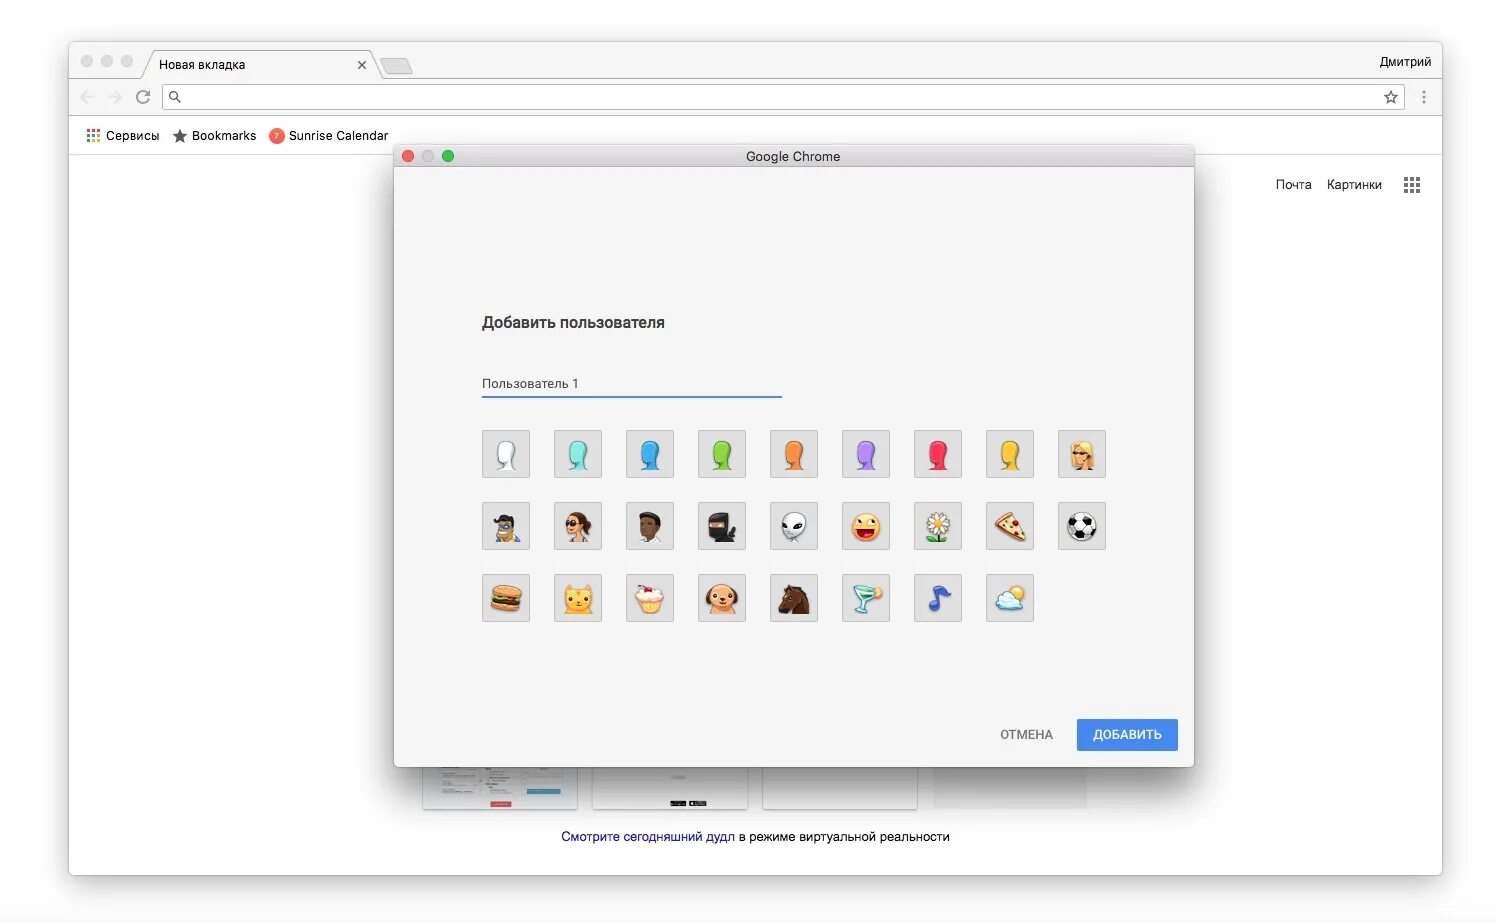Click the Почта link
Screen dimensions: 1496x923
(1293, 184)
